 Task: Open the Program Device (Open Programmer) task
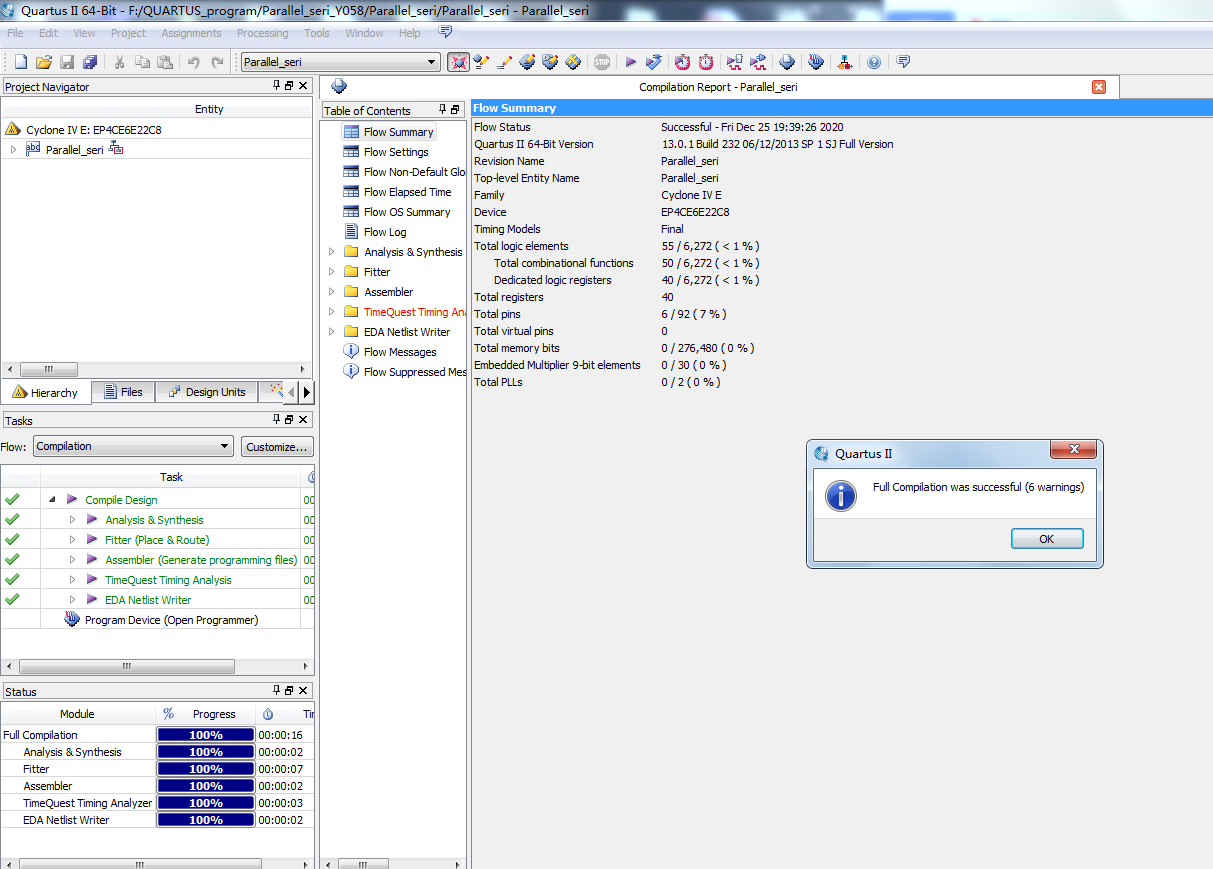point(171,620)
